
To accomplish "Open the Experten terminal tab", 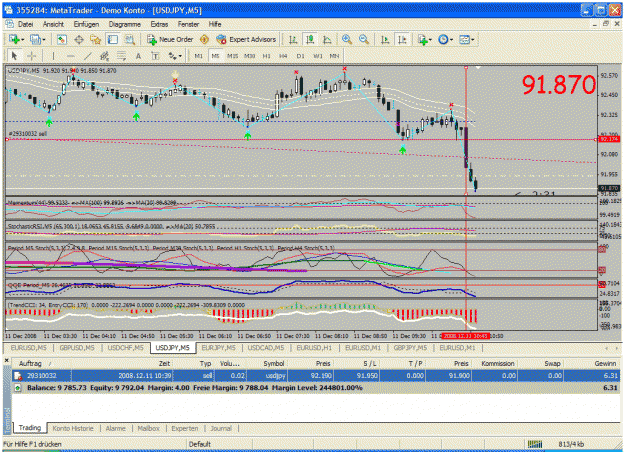I will (185, 428).
